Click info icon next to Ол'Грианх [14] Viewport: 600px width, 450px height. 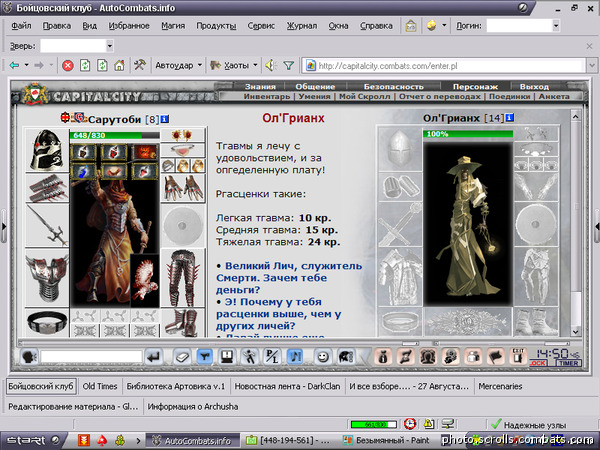click(509, 117)
